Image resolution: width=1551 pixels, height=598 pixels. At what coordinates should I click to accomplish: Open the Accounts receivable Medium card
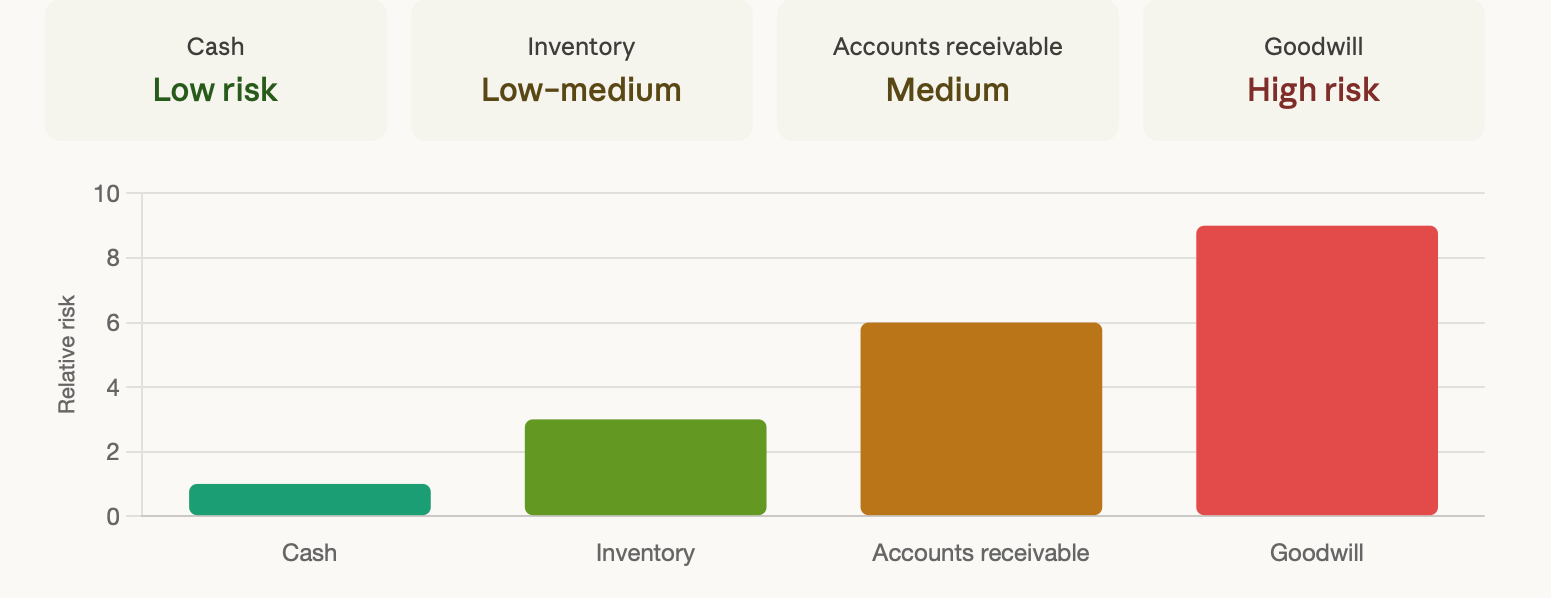coord(947,70)
